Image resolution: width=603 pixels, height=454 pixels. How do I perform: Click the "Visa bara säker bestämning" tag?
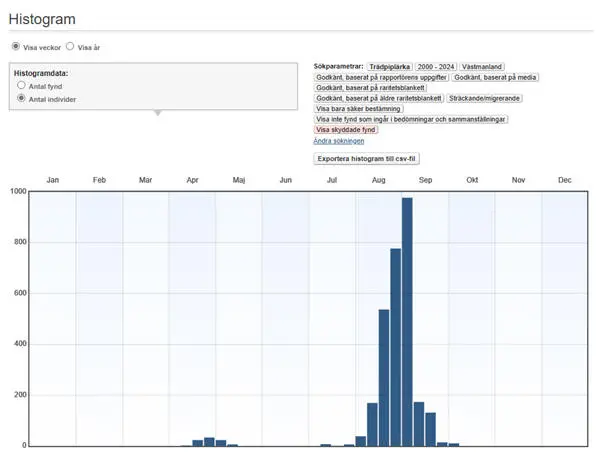coord(360,109)
